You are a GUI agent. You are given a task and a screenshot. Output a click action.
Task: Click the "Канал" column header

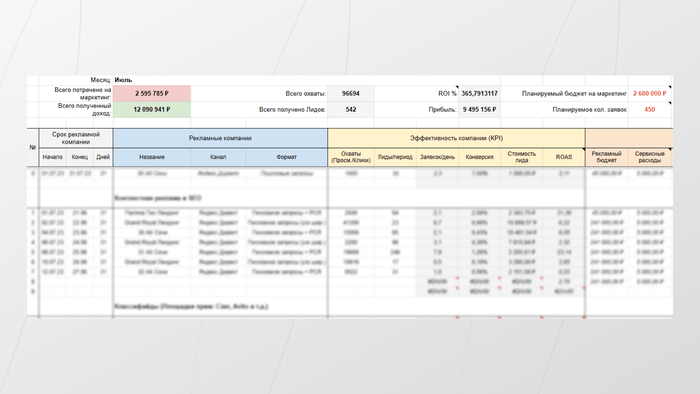point(218,157)
